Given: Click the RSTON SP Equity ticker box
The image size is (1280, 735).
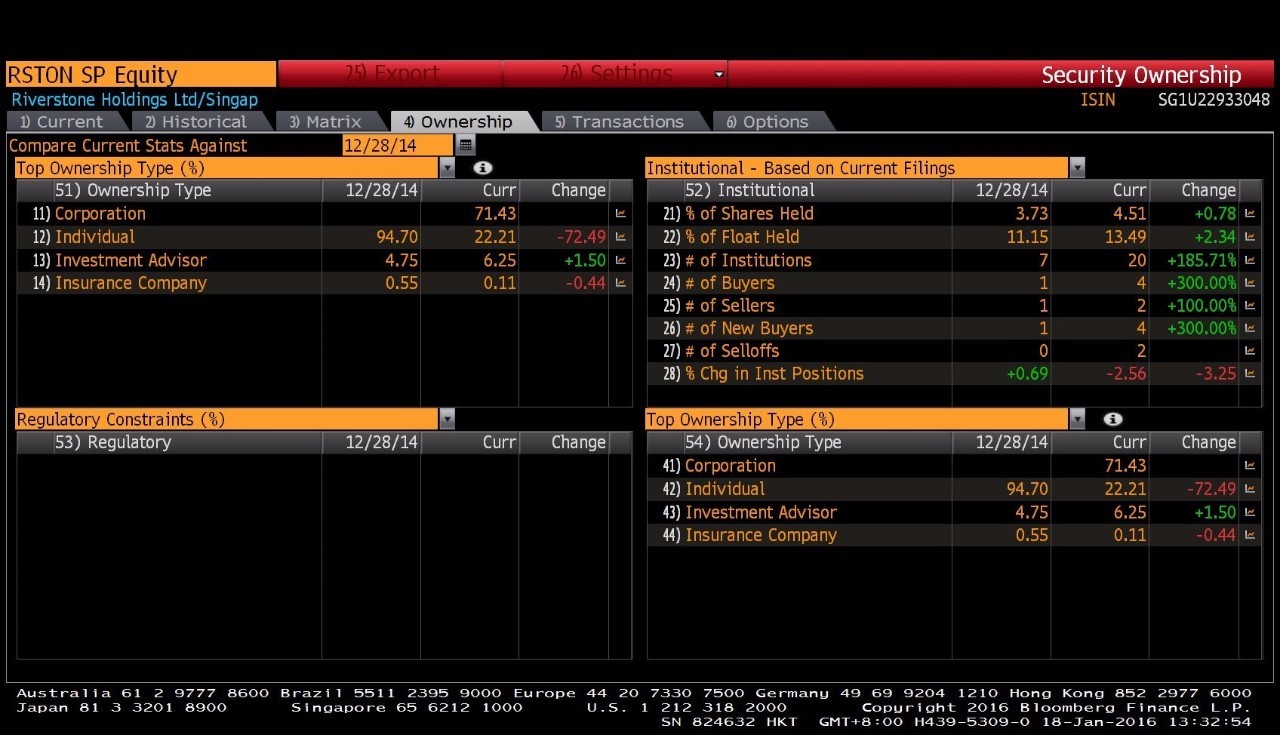Looking at the screenshot, I should (141, 75).
